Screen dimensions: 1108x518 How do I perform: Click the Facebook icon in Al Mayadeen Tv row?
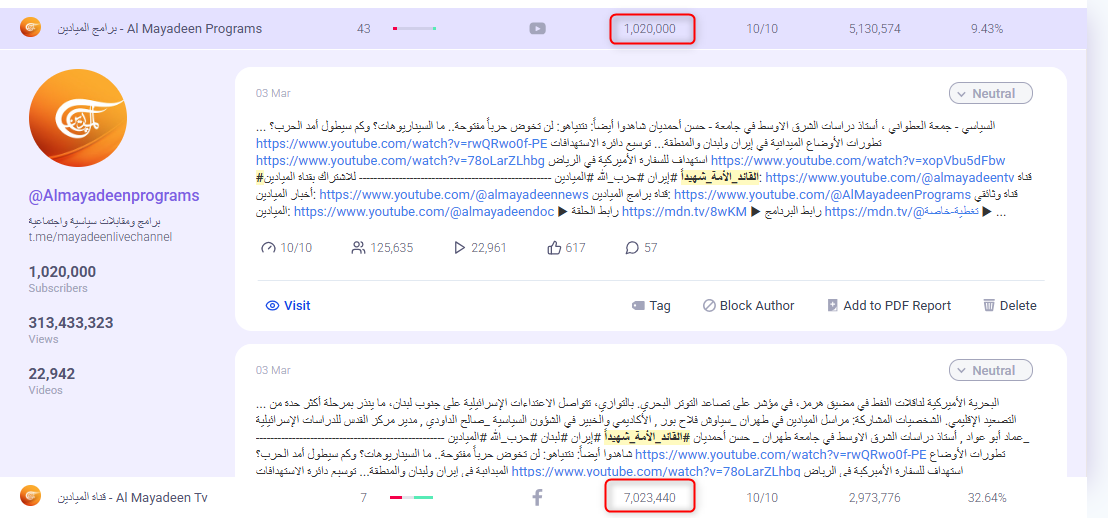537,497
